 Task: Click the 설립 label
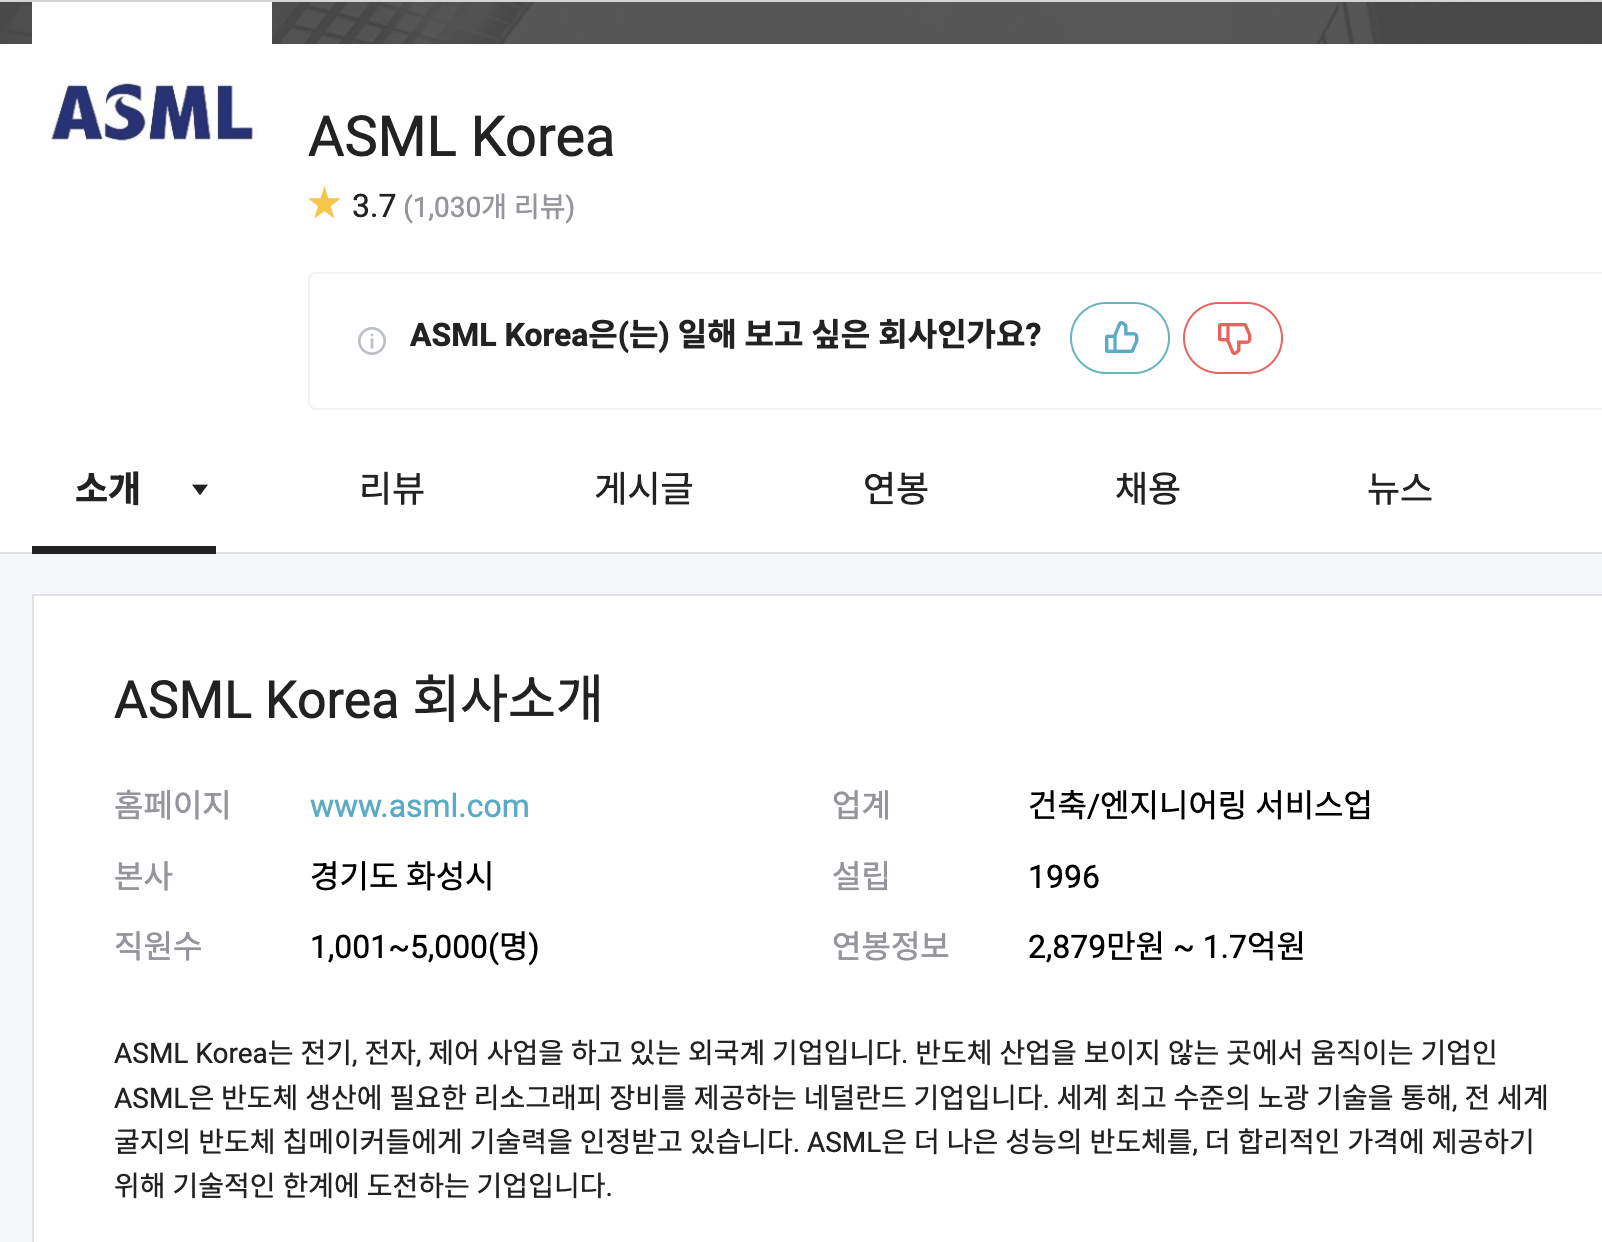861,876
